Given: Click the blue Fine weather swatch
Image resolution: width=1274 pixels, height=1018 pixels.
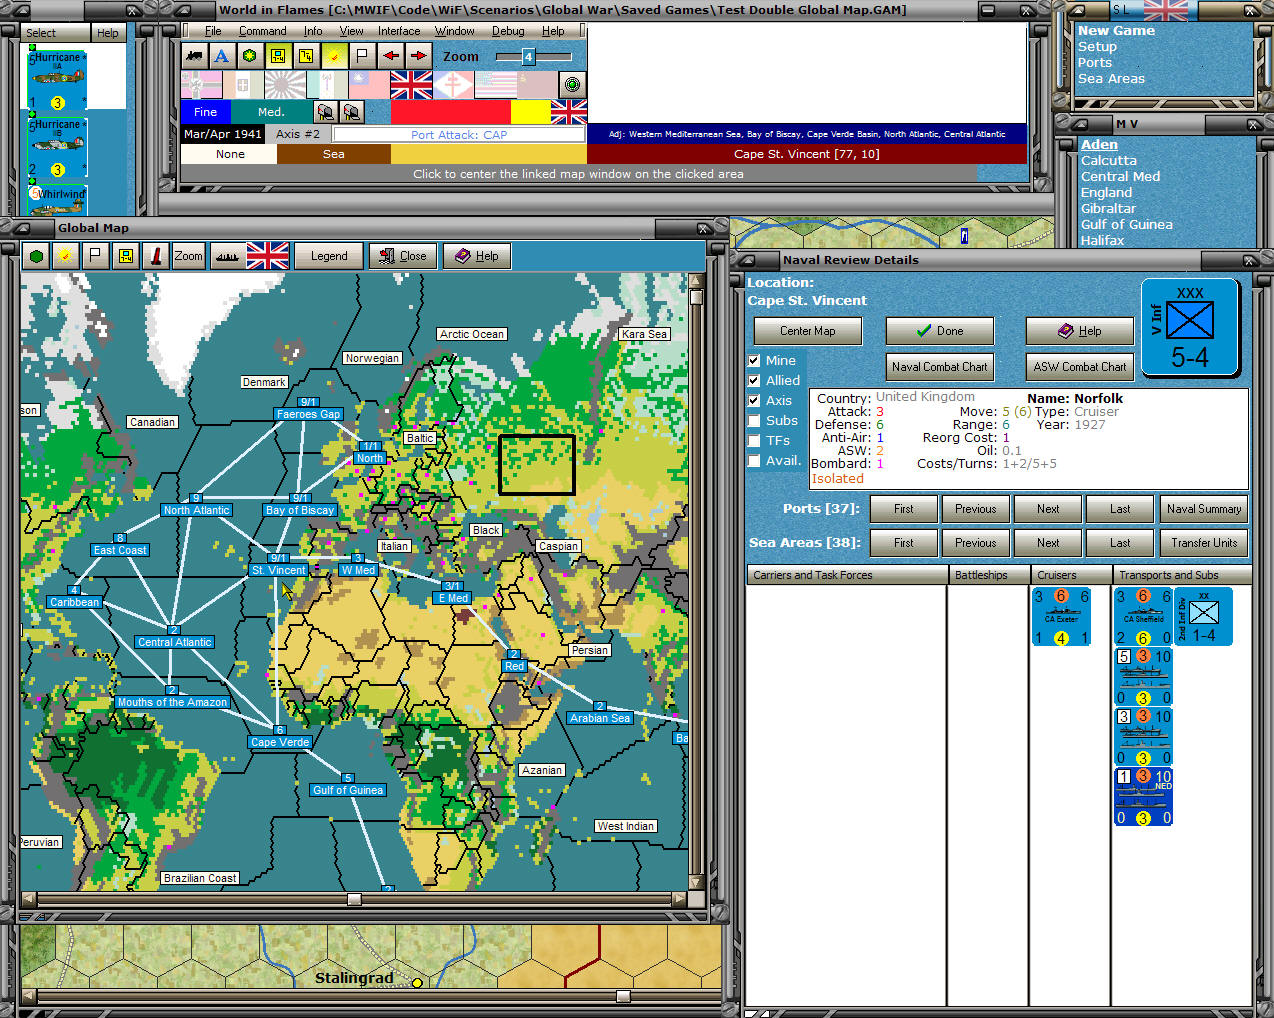Looking at the screenshot, I should 205,112.
